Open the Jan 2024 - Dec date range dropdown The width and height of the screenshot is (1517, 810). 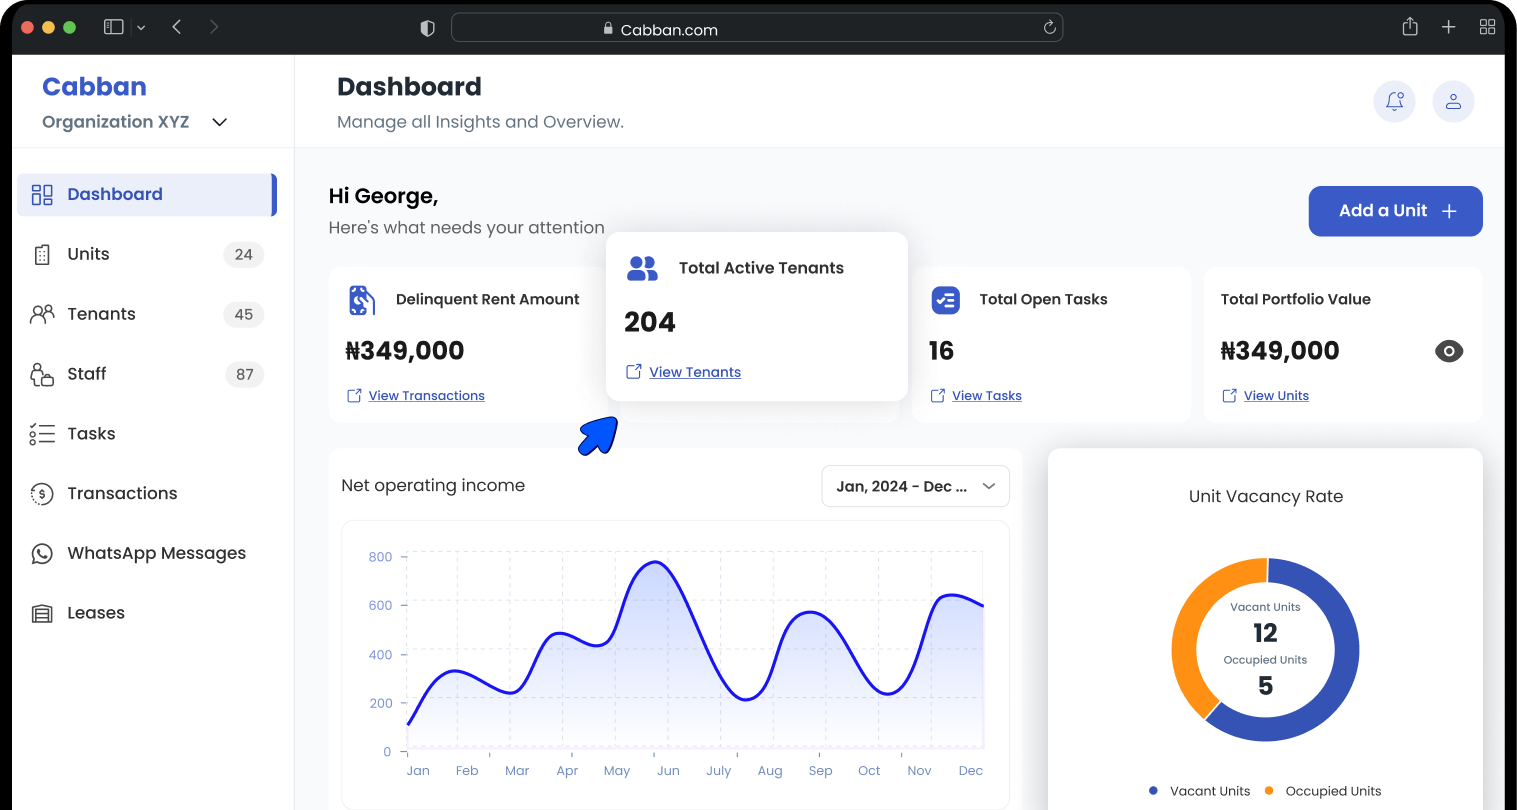914,486
